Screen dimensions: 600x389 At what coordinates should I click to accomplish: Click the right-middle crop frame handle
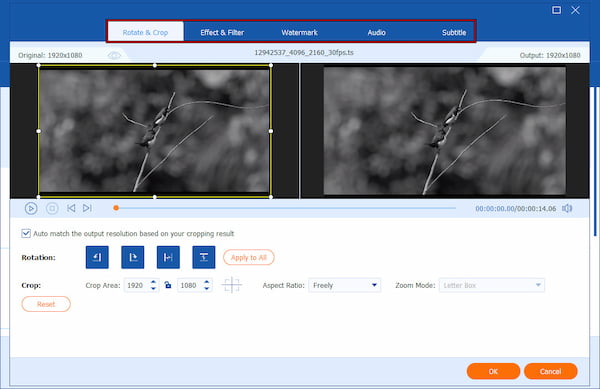[271, 131]
